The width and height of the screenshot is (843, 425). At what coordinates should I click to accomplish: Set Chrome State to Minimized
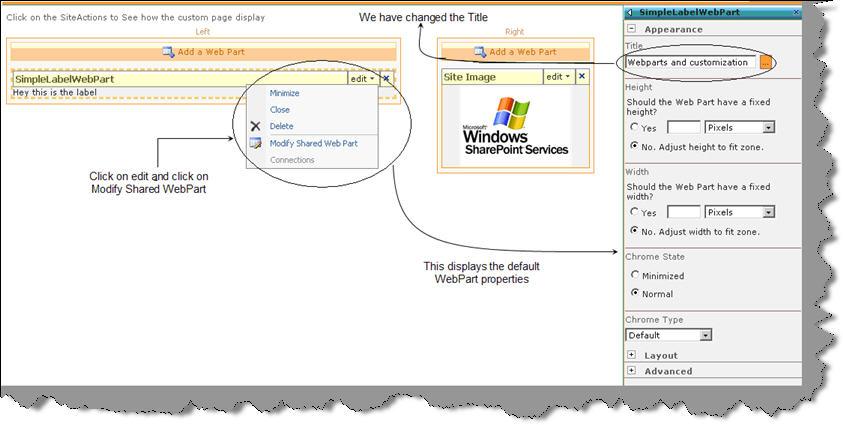(635, 275)
